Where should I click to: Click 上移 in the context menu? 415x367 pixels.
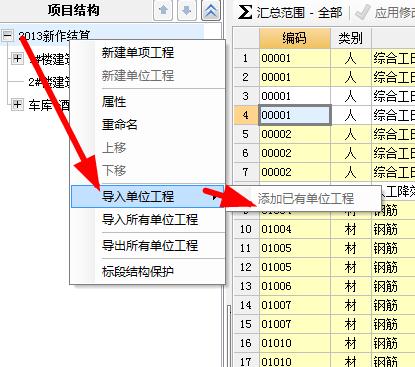point(114,147)
